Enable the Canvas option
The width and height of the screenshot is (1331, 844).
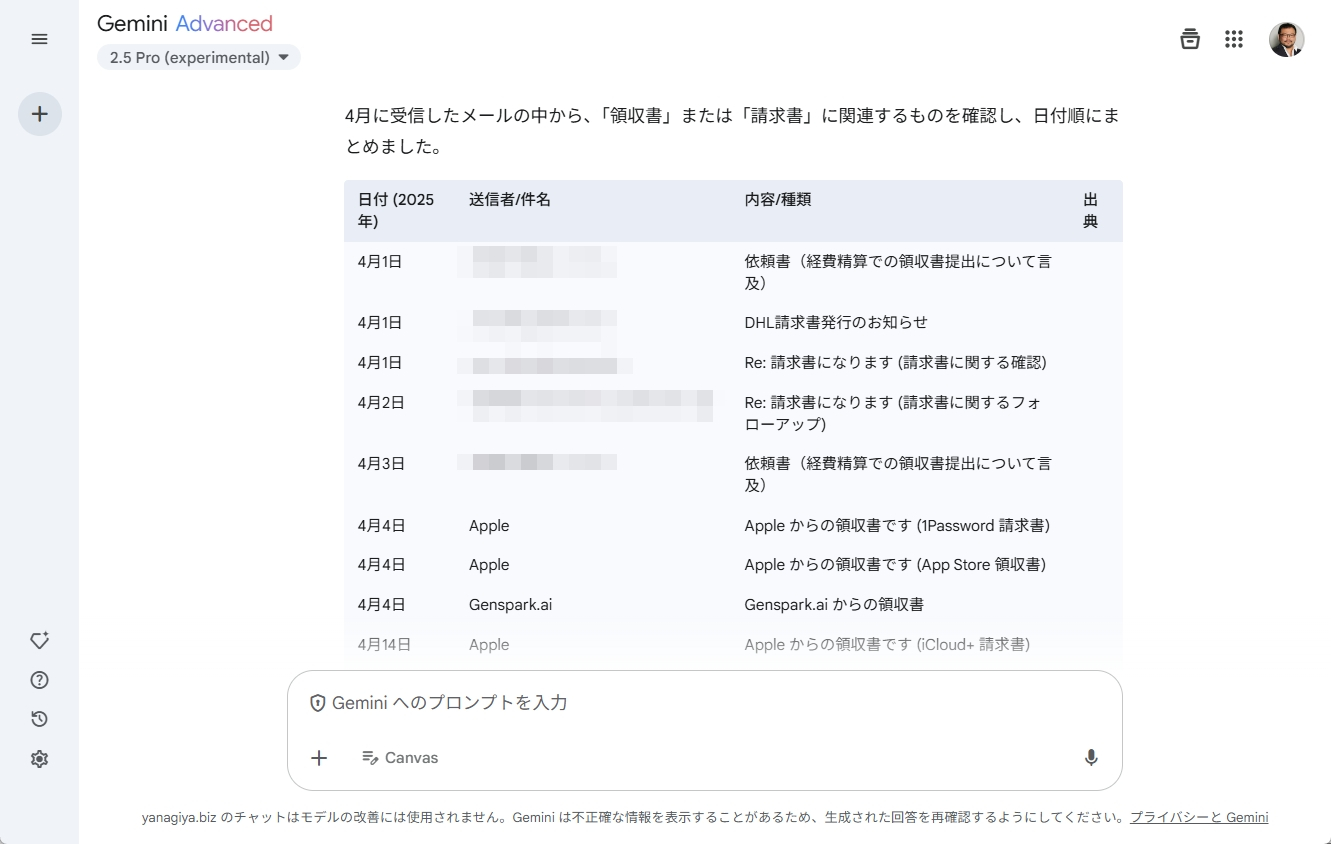pos(400,758)
